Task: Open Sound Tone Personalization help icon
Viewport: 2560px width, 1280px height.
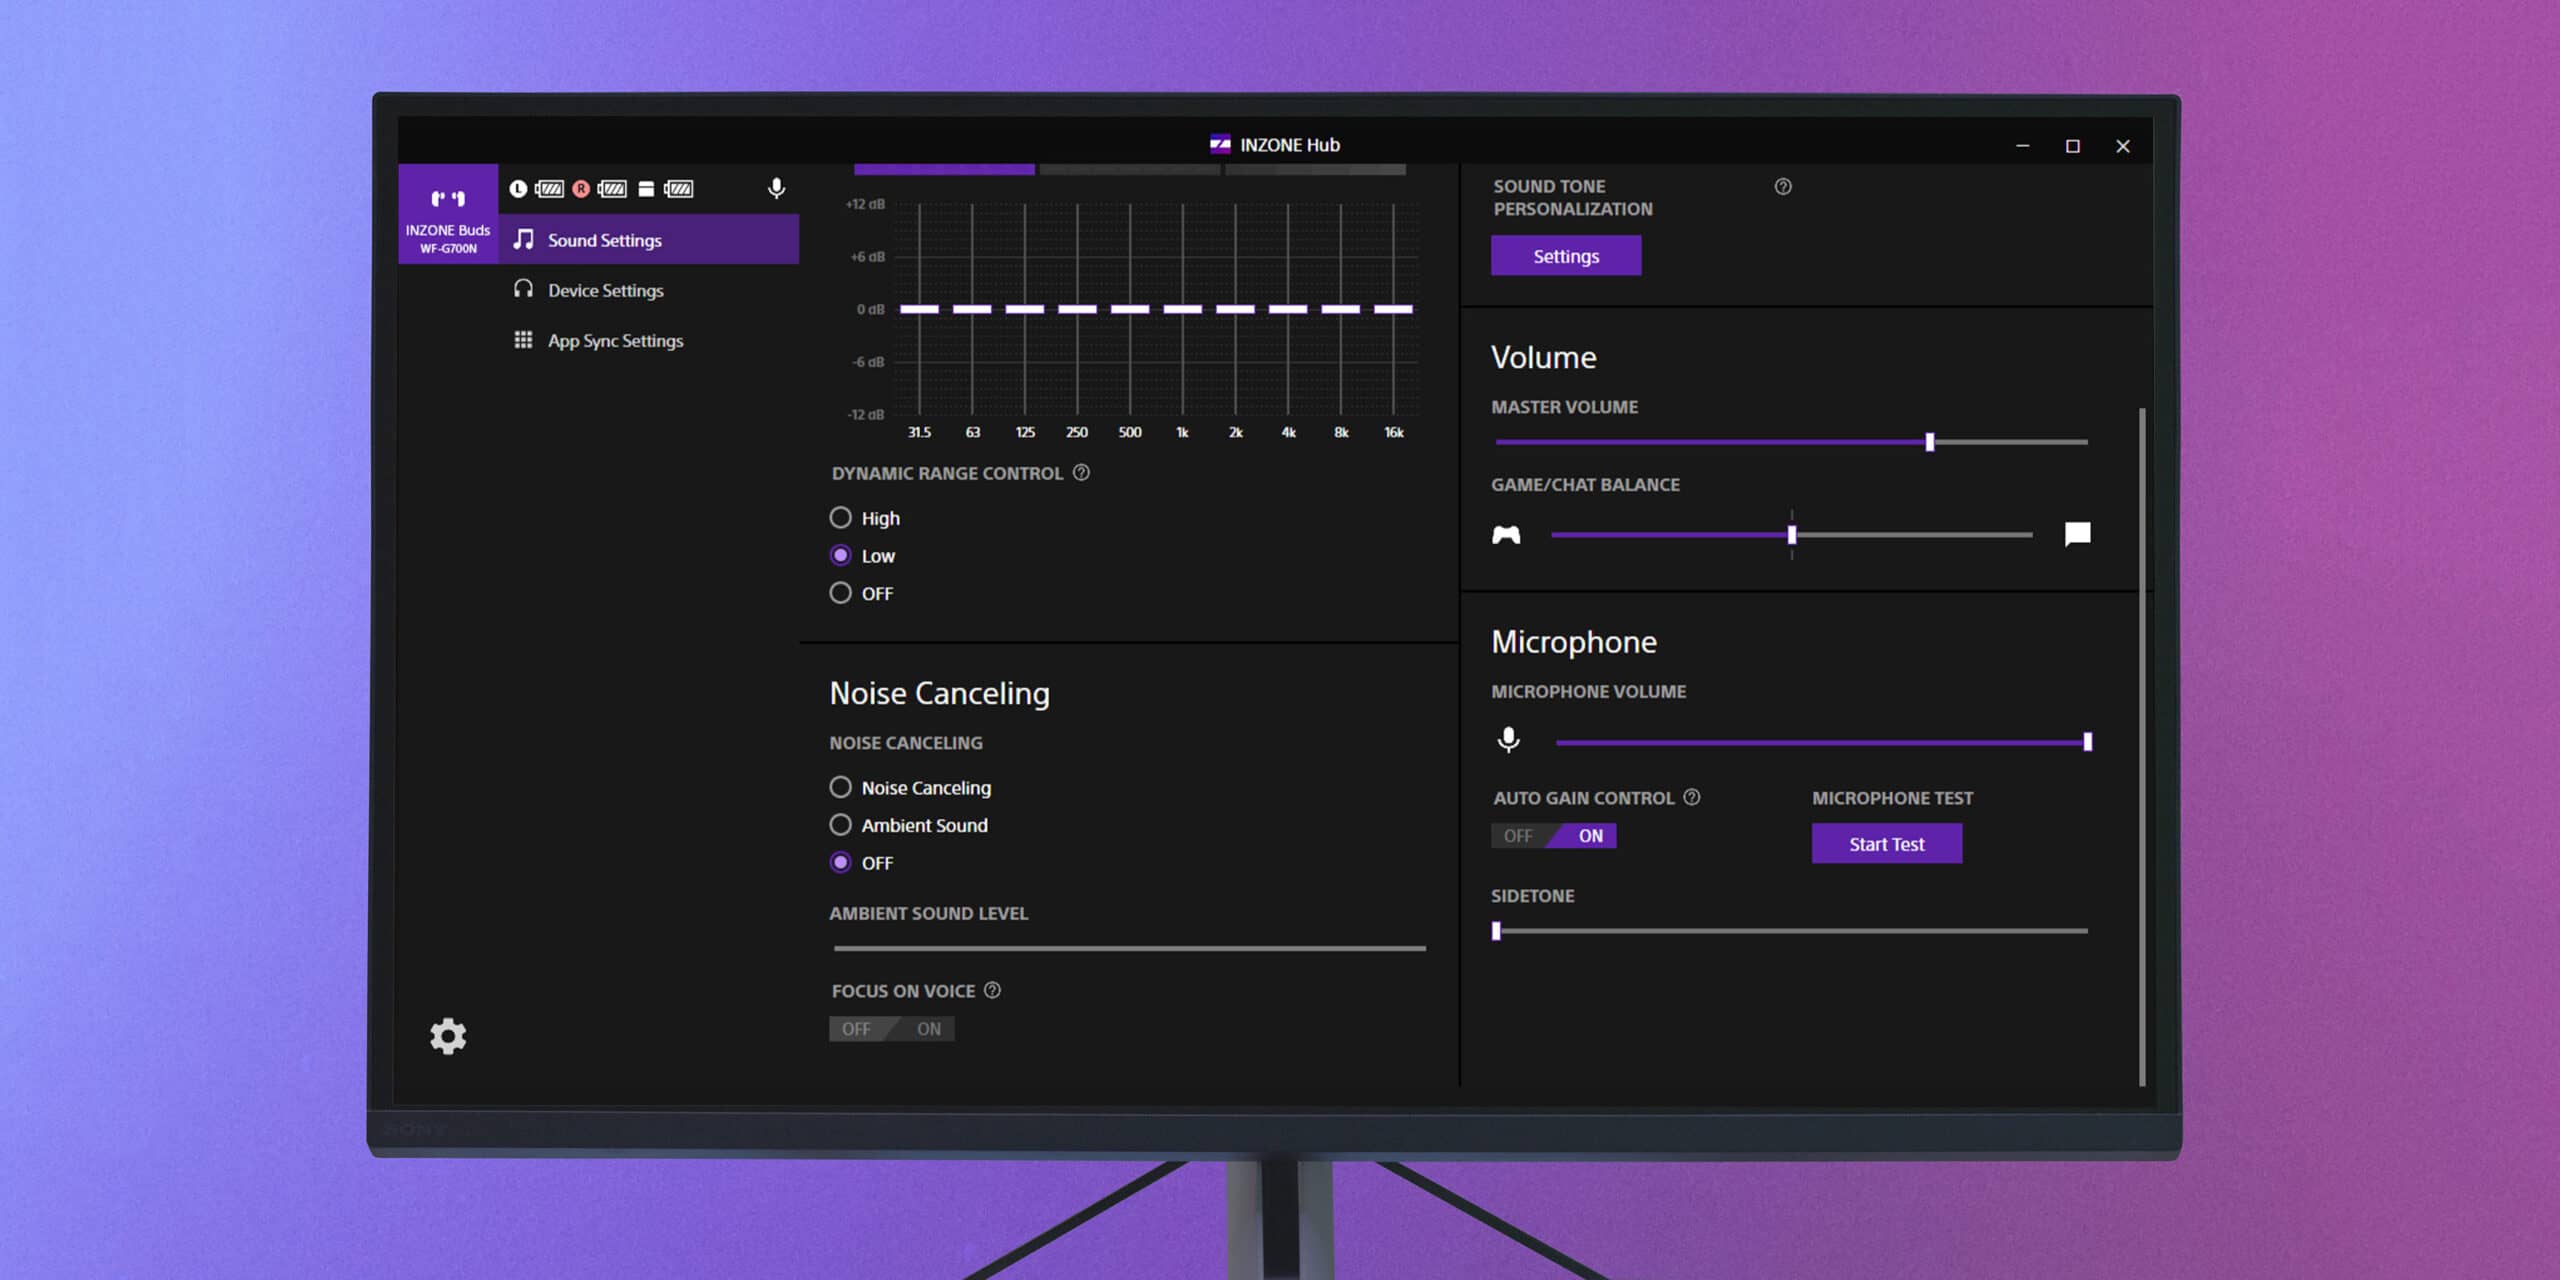Action: click(x=1783, y=187)
